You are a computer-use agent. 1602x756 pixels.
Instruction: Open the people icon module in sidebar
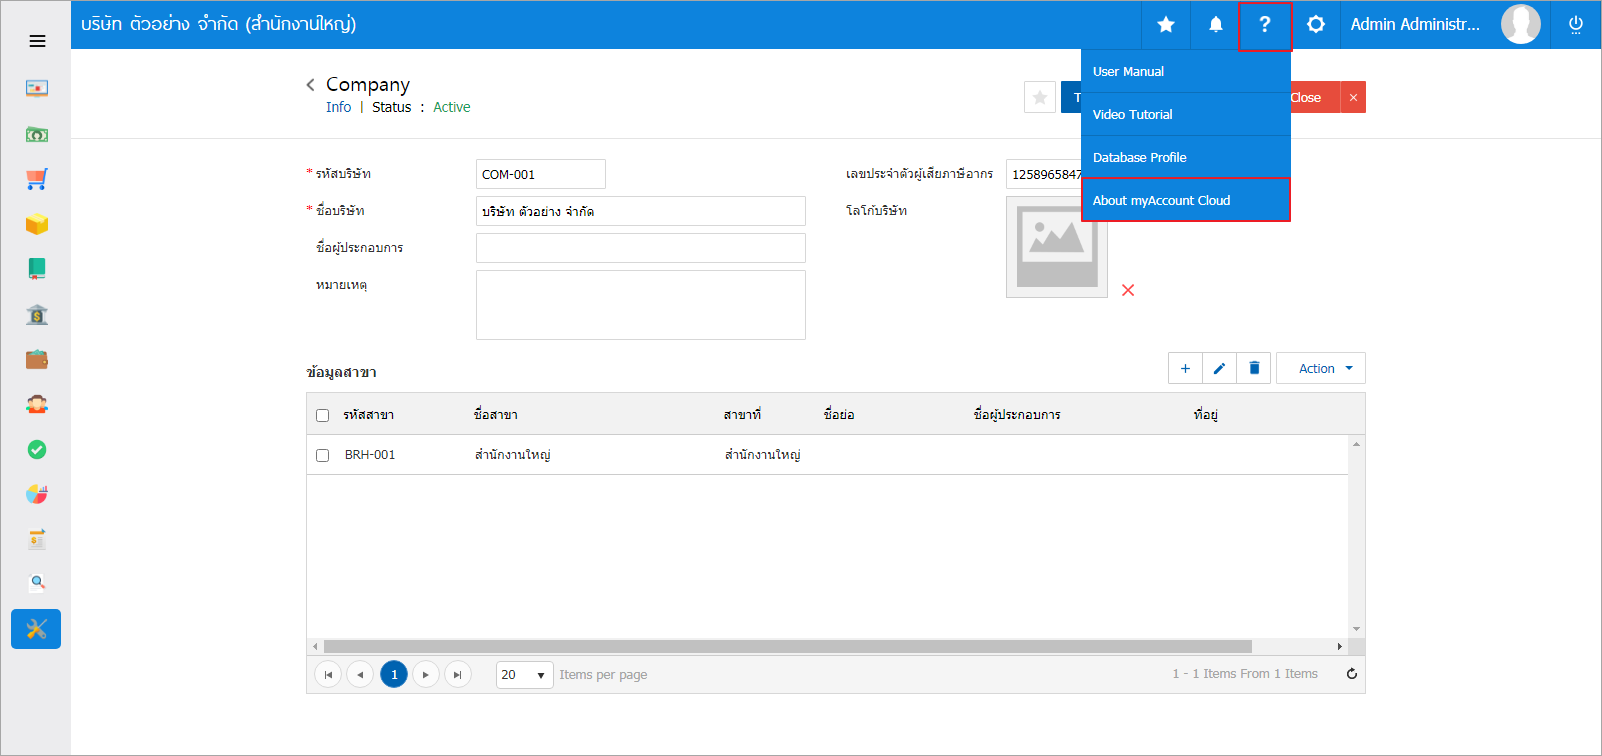point(37,404)
